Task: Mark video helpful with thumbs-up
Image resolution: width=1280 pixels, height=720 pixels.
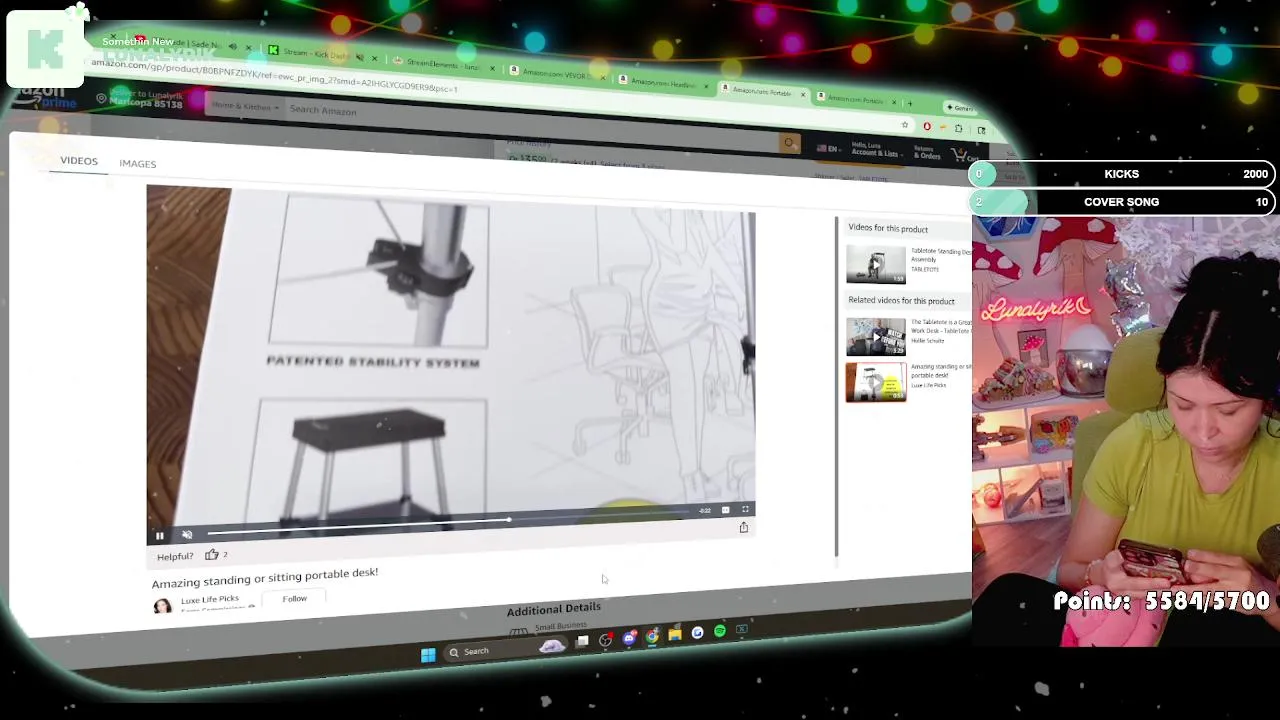Action: [212, 554]
